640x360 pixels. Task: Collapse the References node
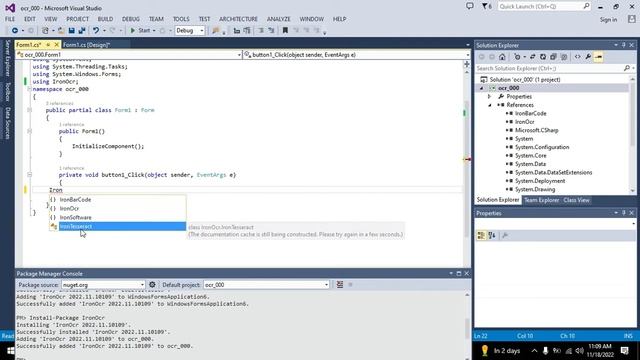coord(490,105)
